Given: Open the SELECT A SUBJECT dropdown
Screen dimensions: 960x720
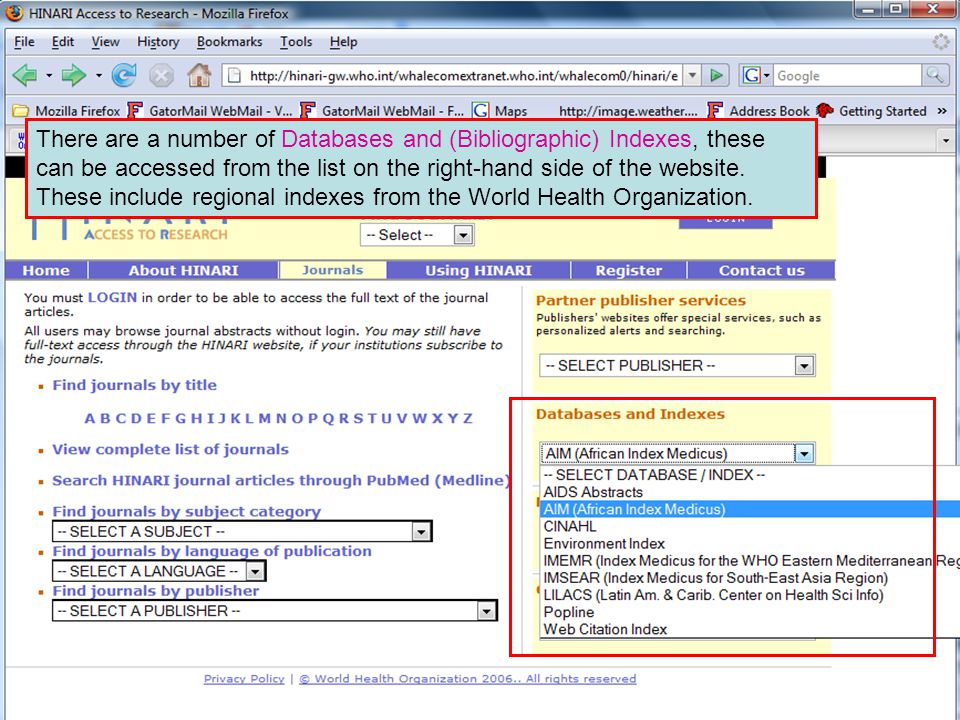Looking at the screenshot, I should (x=242, y=531).
